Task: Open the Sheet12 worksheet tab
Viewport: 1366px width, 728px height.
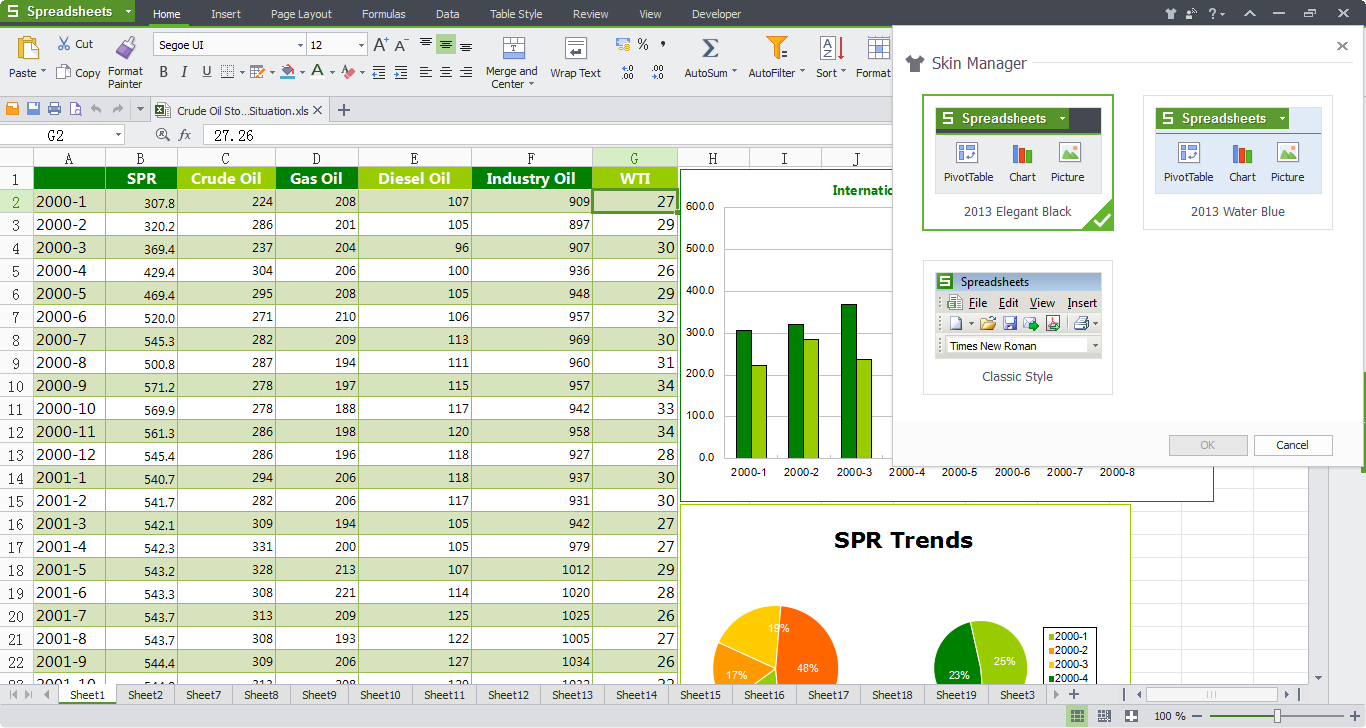Action: pos(508,694)
